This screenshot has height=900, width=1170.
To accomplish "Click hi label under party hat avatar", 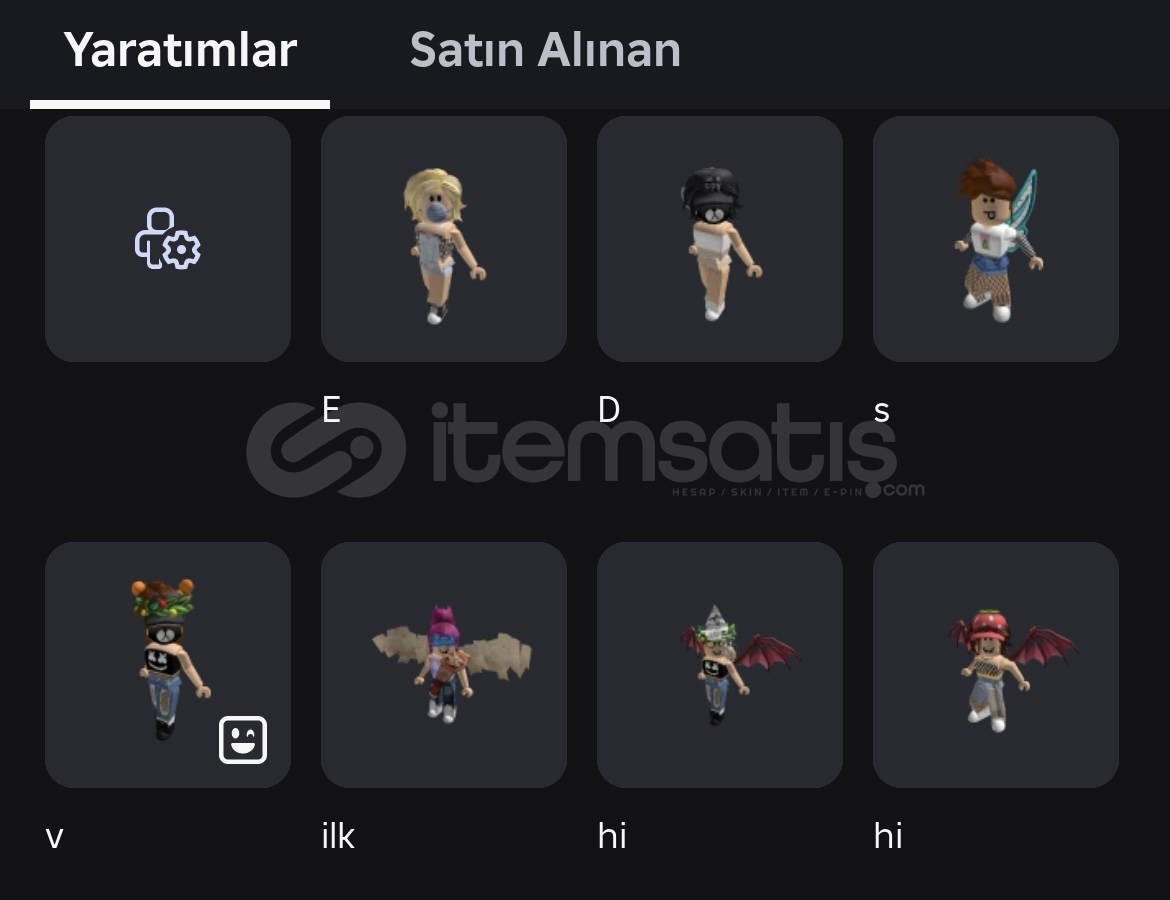I will [612, 835].
